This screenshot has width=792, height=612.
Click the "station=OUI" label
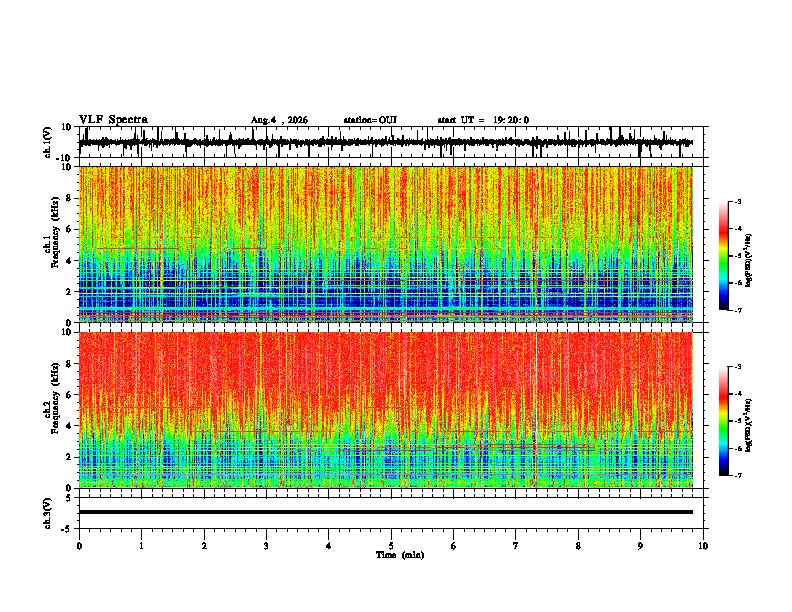(370, 120)
